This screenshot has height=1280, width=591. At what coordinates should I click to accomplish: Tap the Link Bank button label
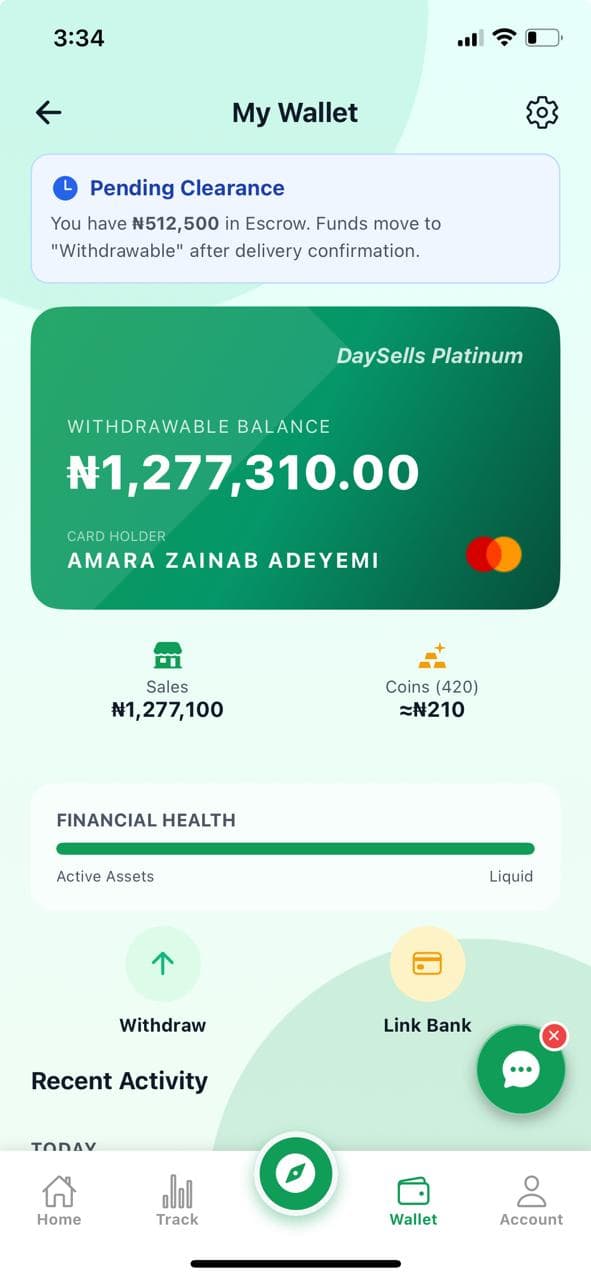pos(427,1025)
